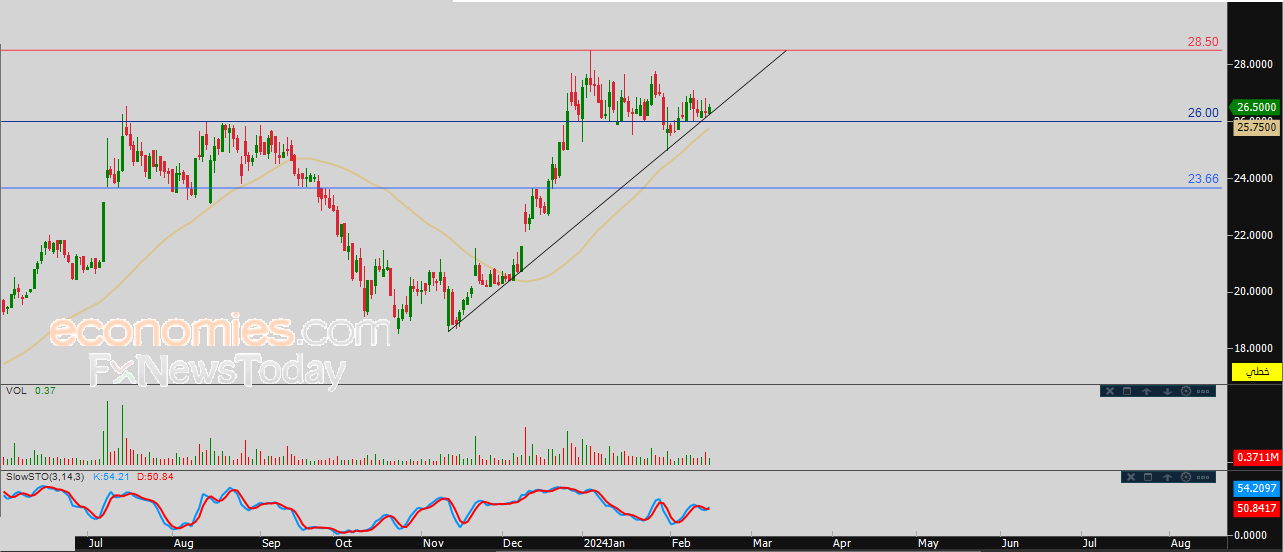Click the 2024Jan date axis label
The height and width of the screenshot is (552, 1283).
(x=603, y=543)
